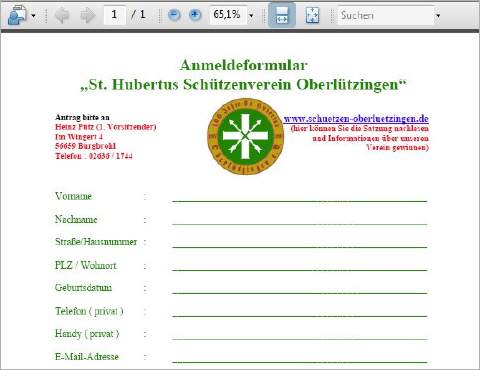480x370 pixels.
Task: Toggle the fit one full page view
Action: click(312, 15)
